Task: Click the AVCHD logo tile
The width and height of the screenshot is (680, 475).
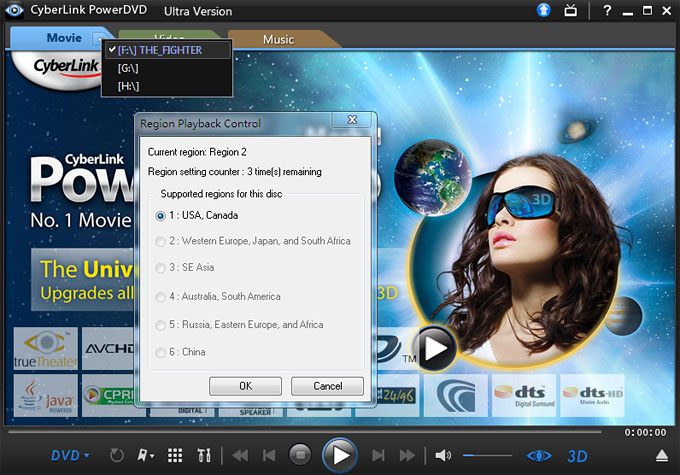Action: pos(108,348)
